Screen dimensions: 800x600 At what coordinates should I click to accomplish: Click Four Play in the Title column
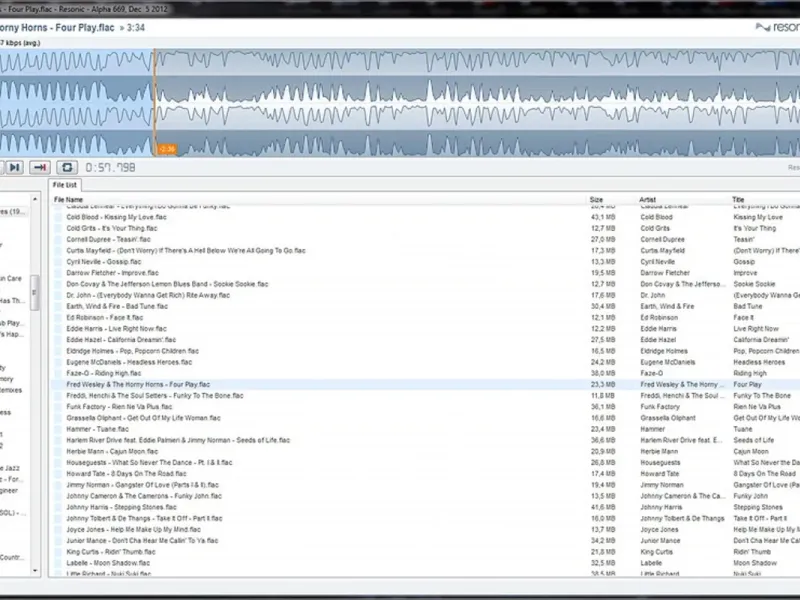tap(747, 385)
